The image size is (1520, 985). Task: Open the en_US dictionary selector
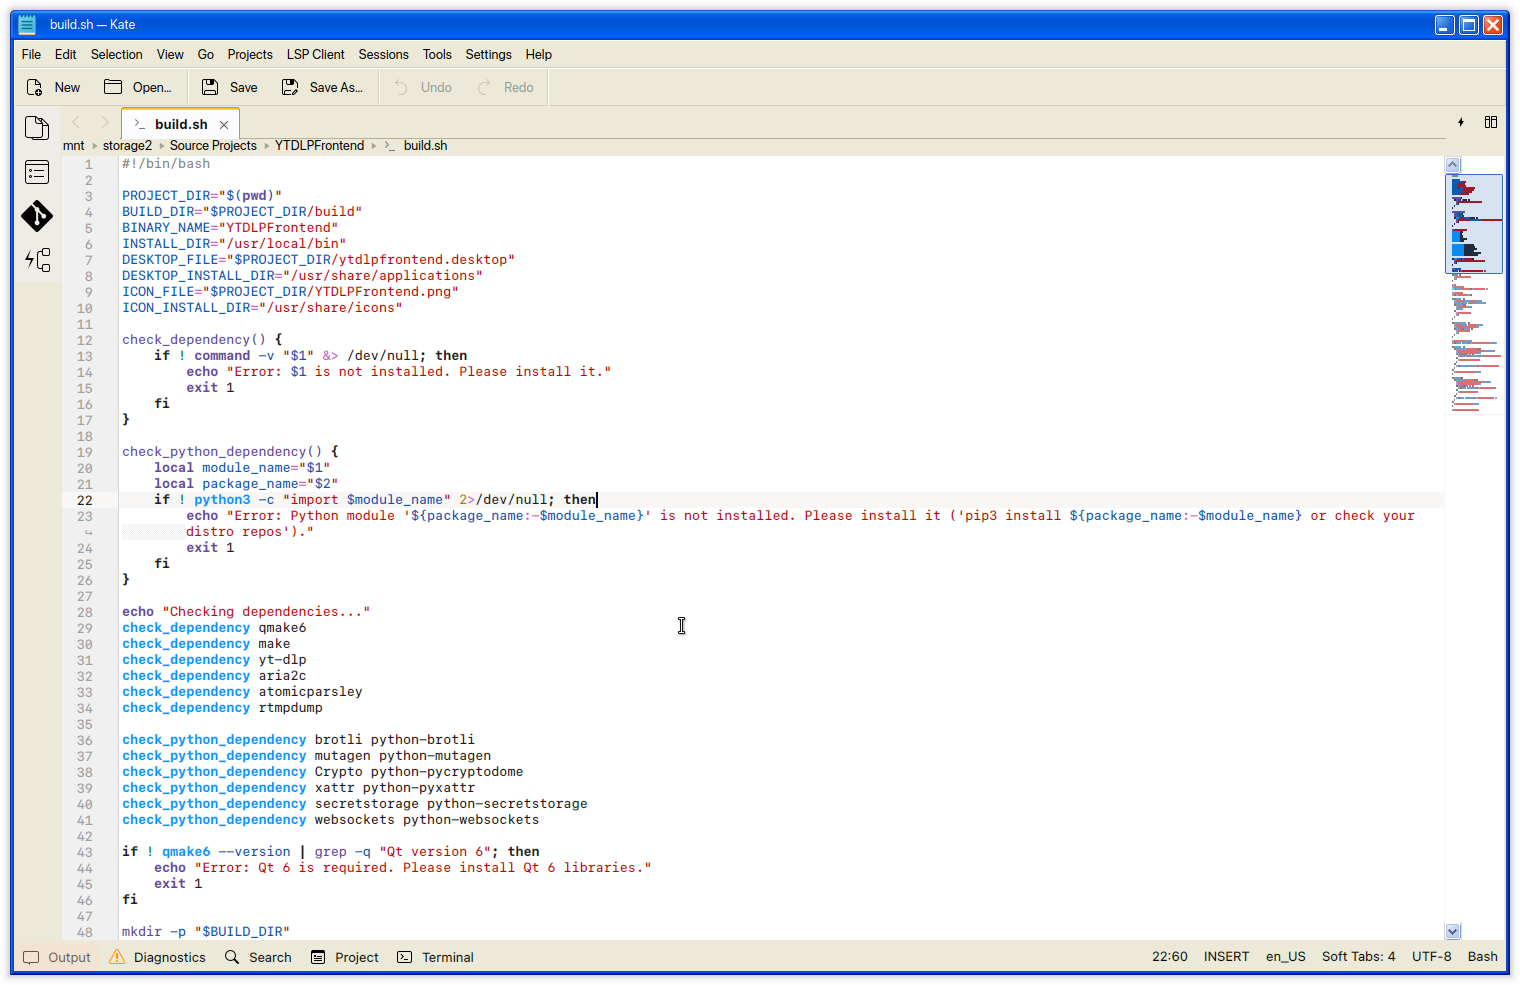1286,957
